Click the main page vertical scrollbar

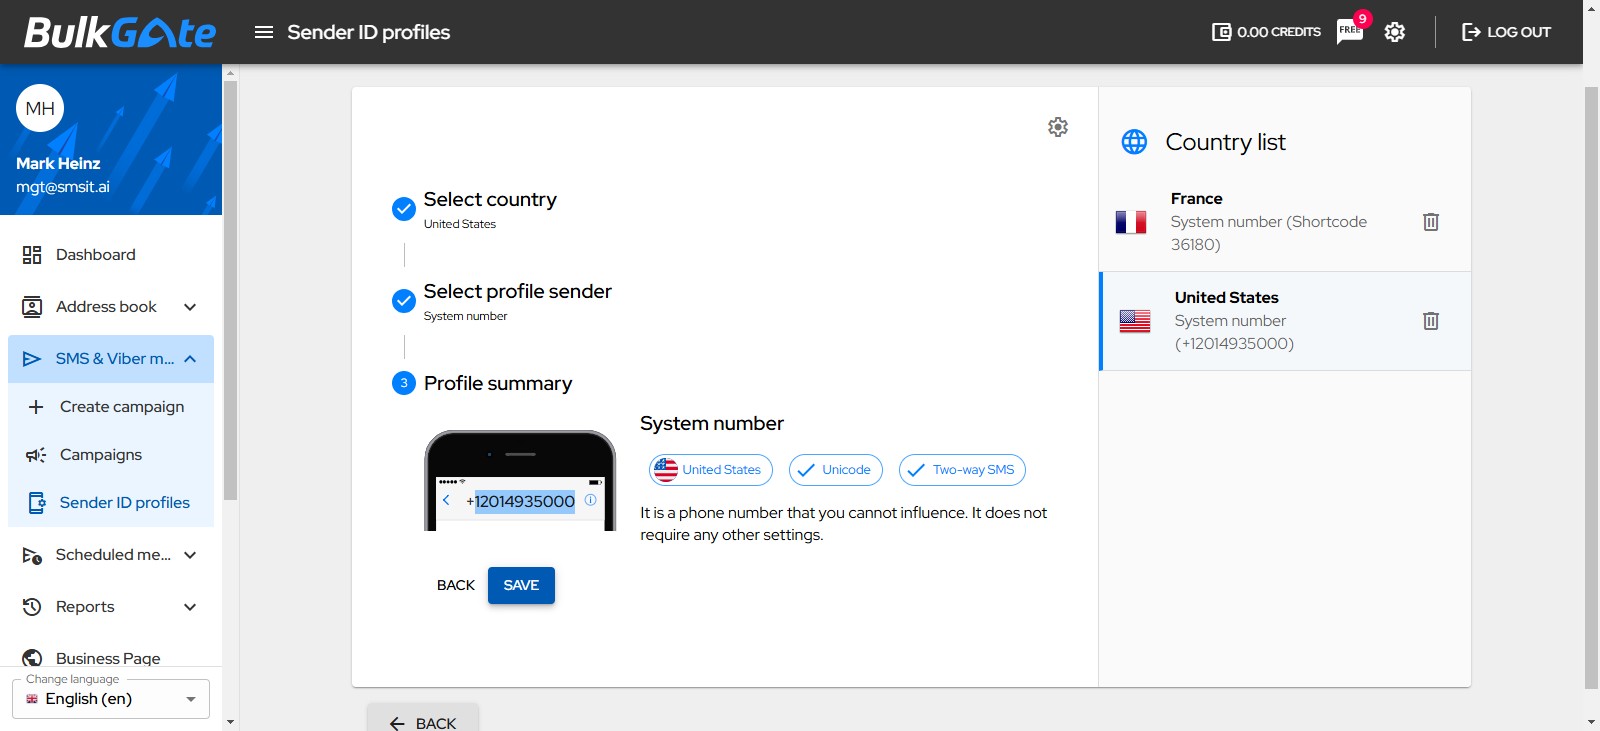(x=1591, y=388)
